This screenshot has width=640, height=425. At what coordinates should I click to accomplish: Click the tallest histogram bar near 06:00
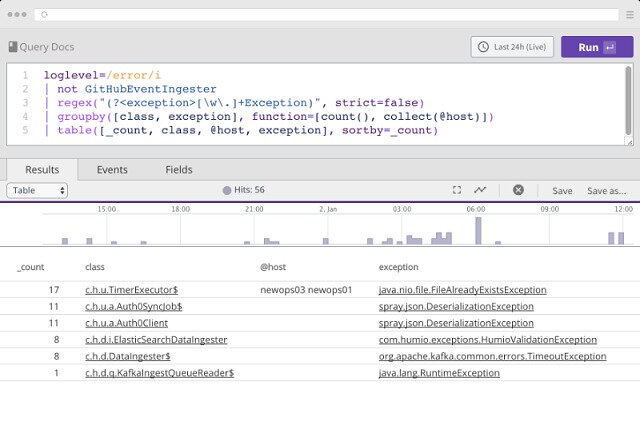pos(478,230)
